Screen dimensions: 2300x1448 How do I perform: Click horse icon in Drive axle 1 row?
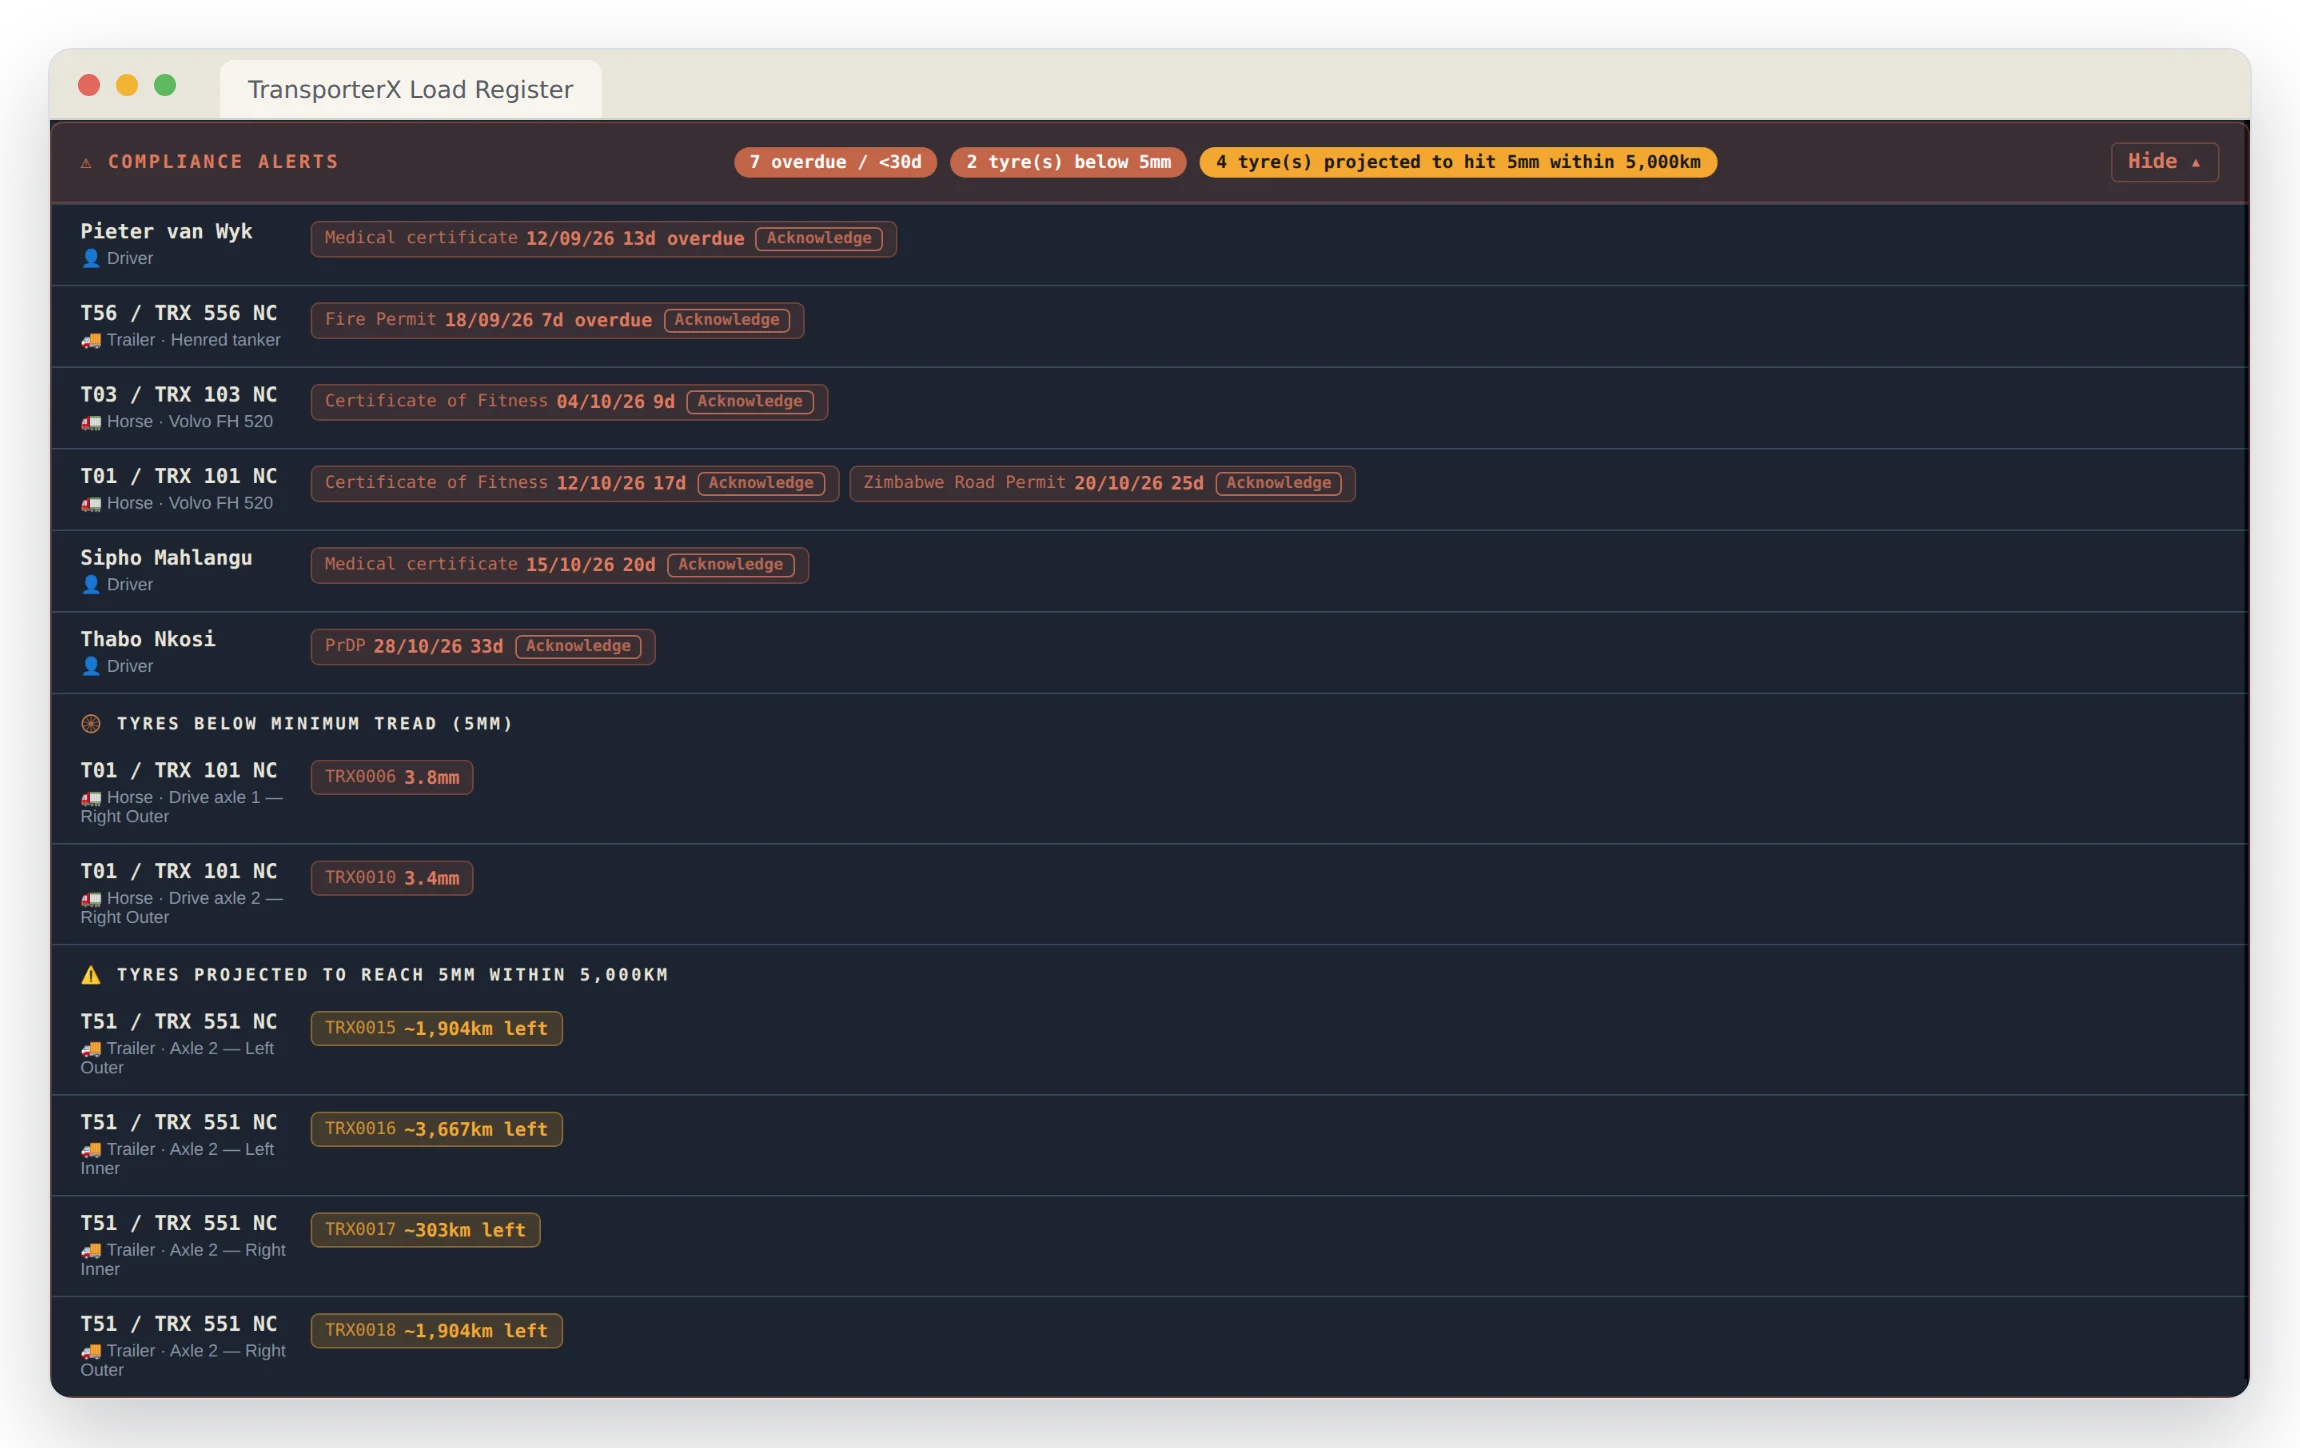(x=91, y=798)
